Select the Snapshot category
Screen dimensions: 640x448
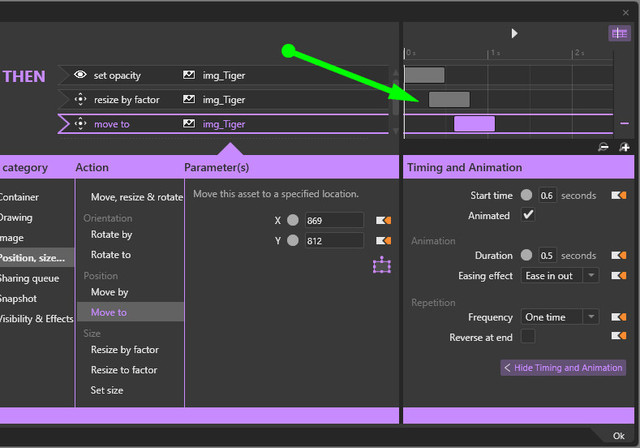coord(18,299)
